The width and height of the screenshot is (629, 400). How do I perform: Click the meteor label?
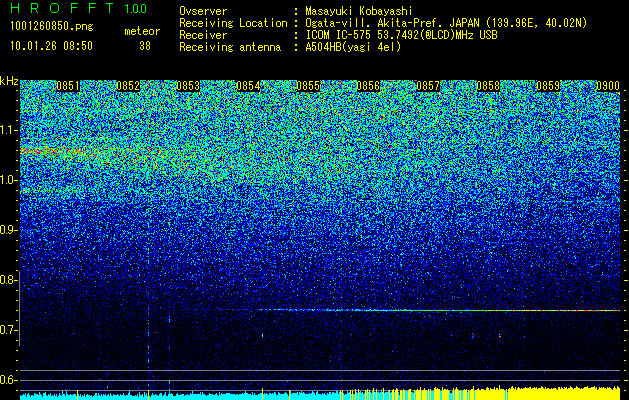pyautogui.click(x=142, y=31)
